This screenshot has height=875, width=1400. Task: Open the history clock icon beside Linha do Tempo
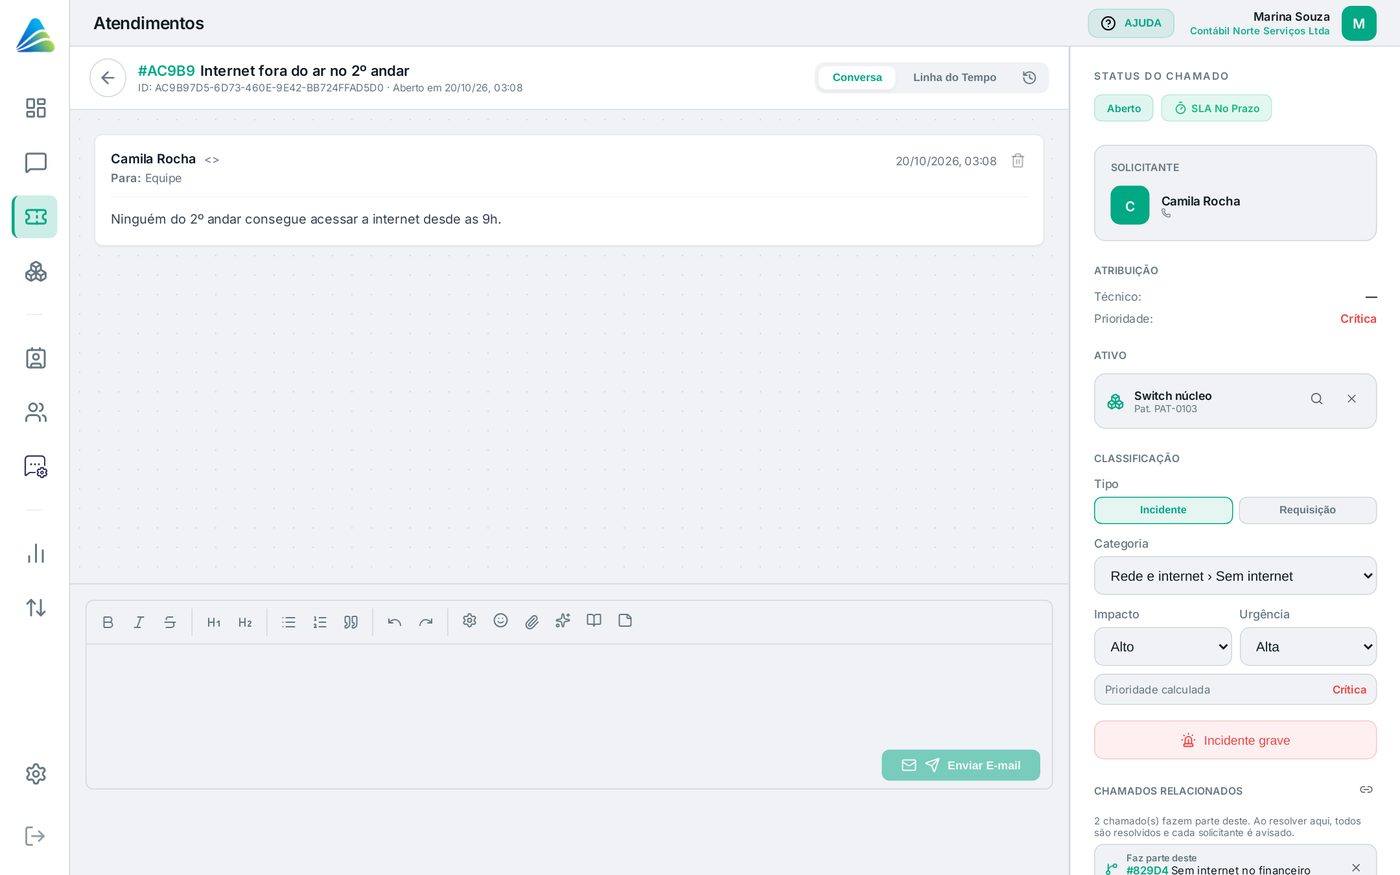(x=1029, y=78)
